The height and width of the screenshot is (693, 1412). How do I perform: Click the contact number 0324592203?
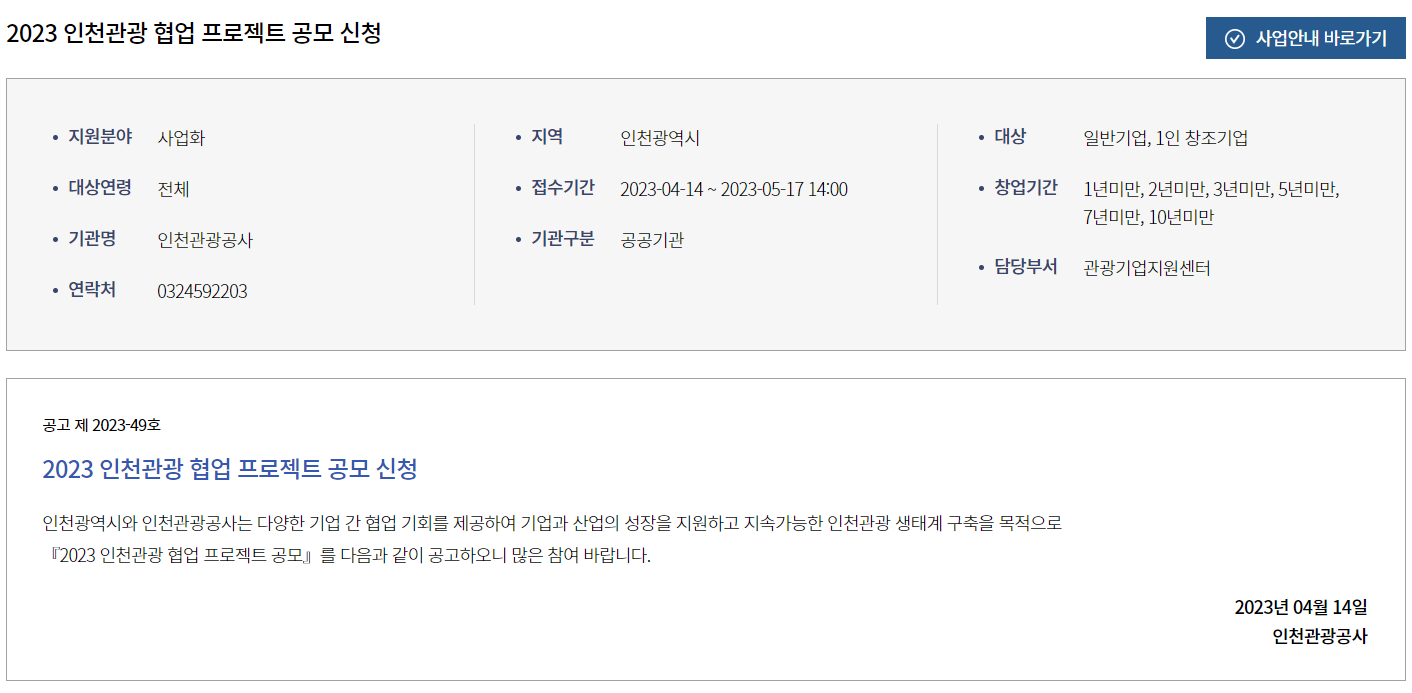tap(202, 291)
